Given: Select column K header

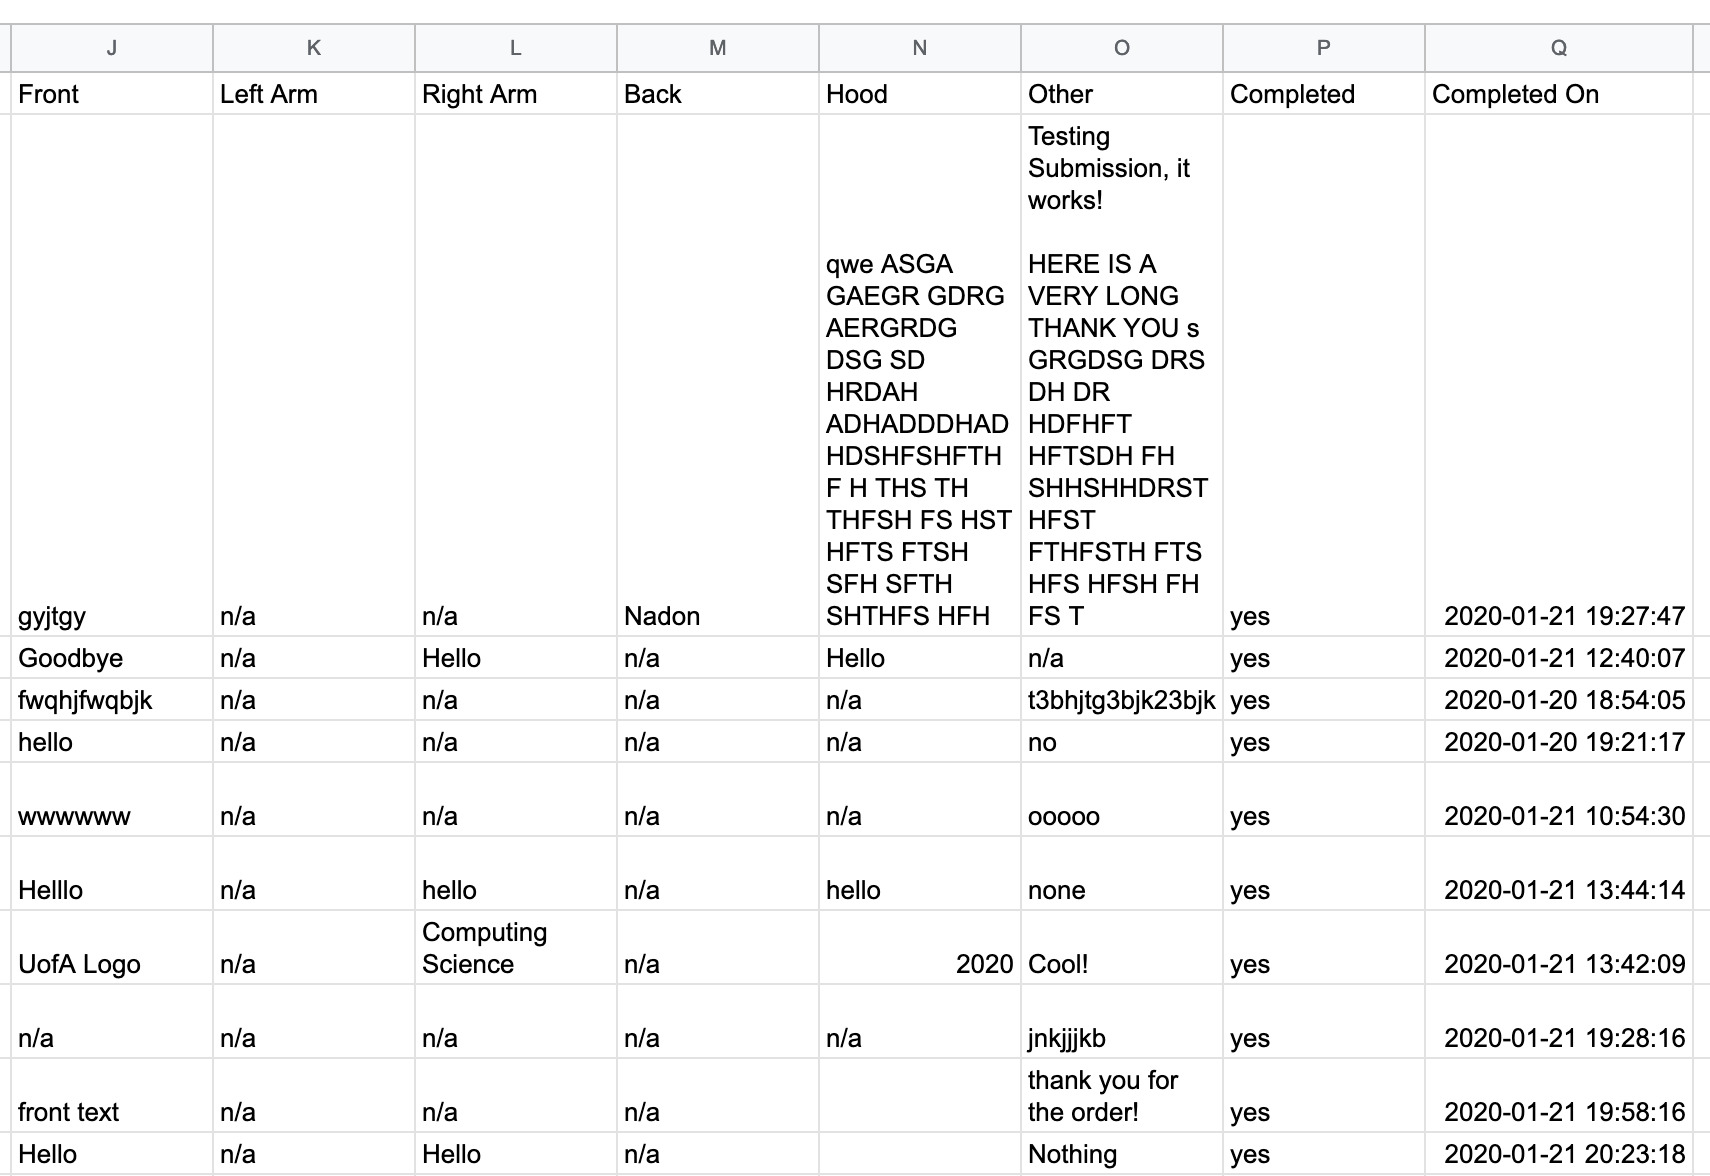Looking at the screenshot, I should pos(314,48).
